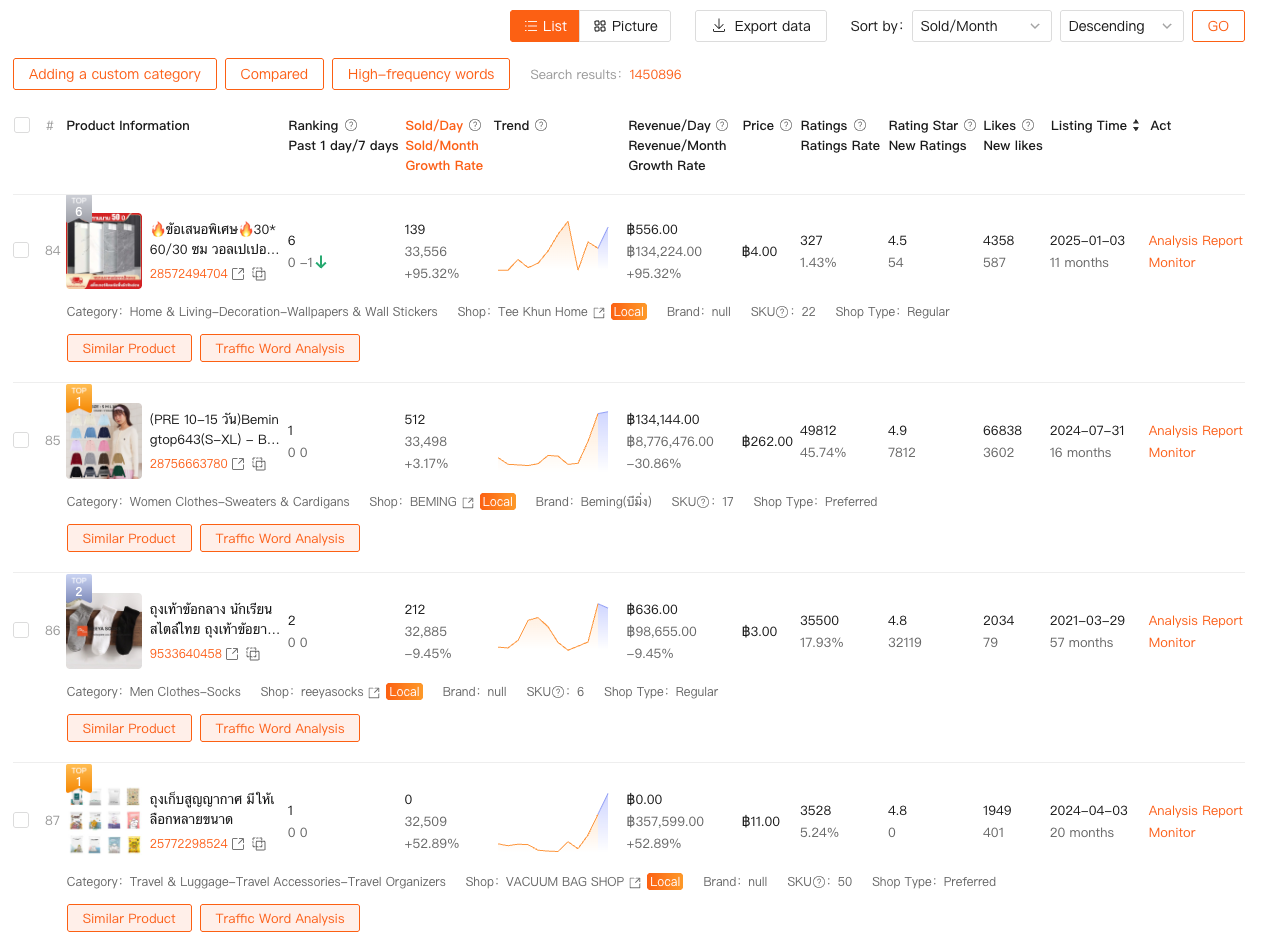Copy product ID 28756663780 using copy icon

coord(259,464)
